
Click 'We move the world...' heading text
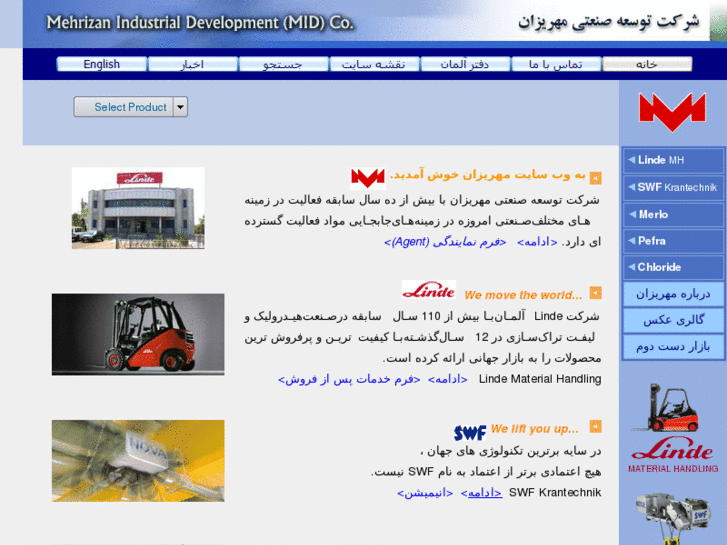[x=523, y=295]
